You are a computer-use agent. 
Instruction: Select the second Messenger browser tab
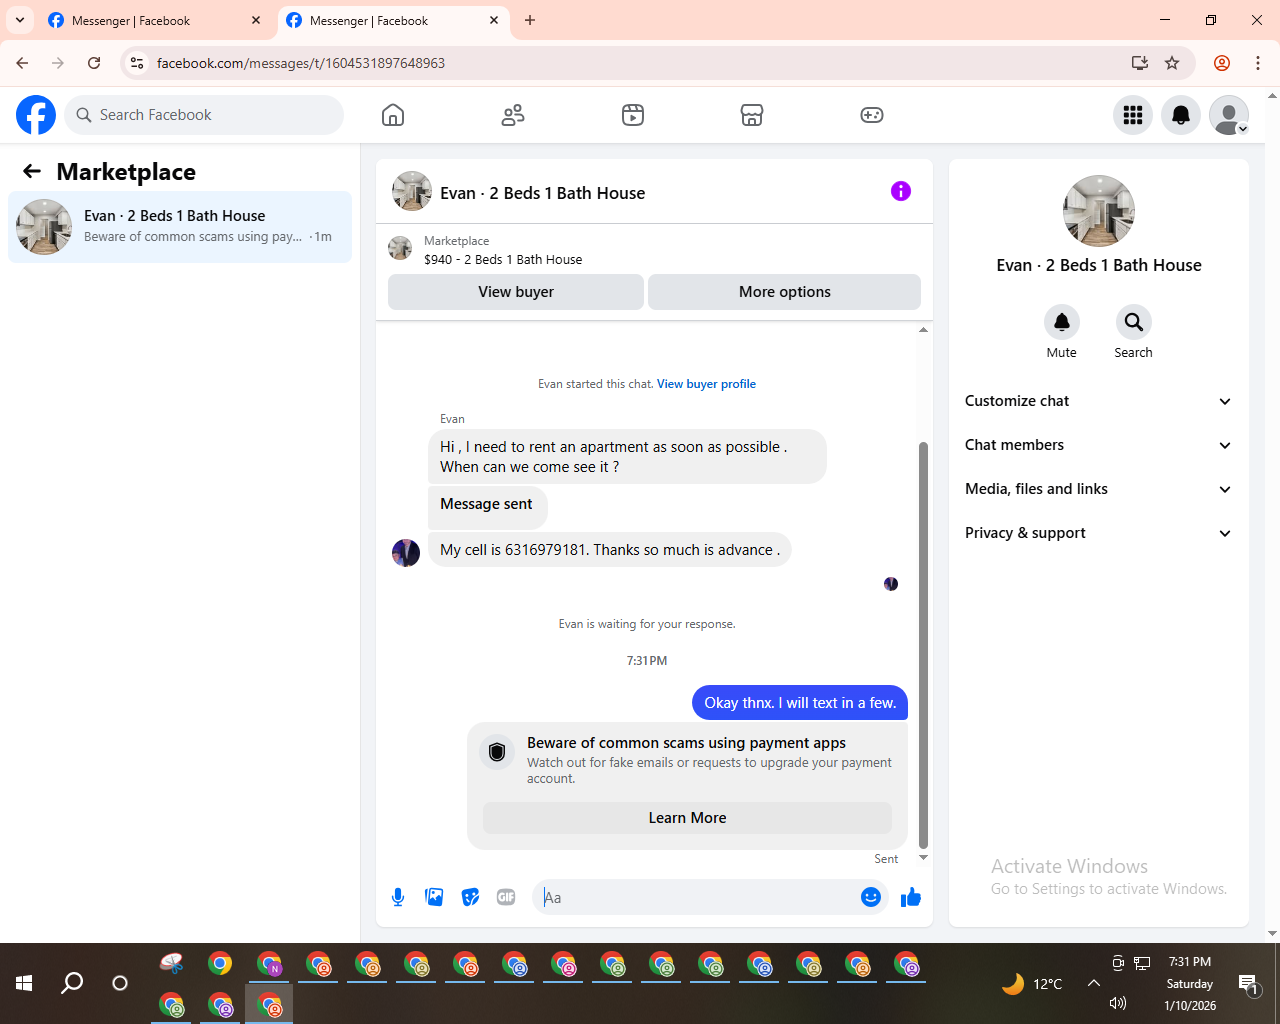(393, 21)
